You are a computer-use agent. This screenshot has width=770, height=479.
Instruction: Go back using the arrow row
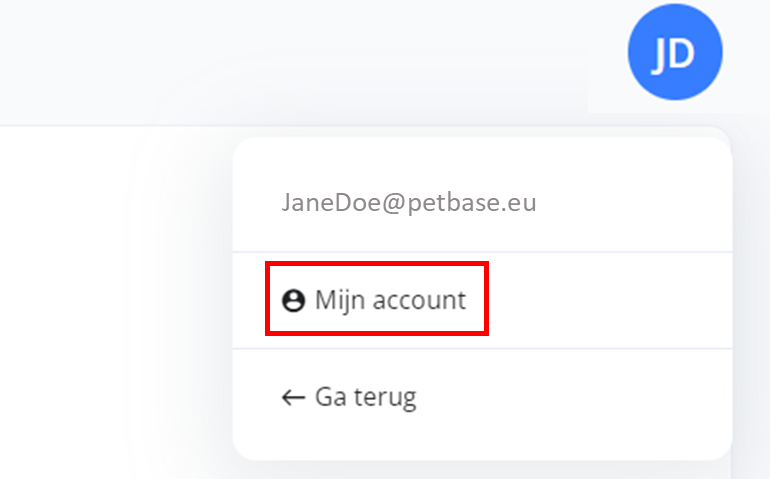pyautogui.click(x=483, y=397)
